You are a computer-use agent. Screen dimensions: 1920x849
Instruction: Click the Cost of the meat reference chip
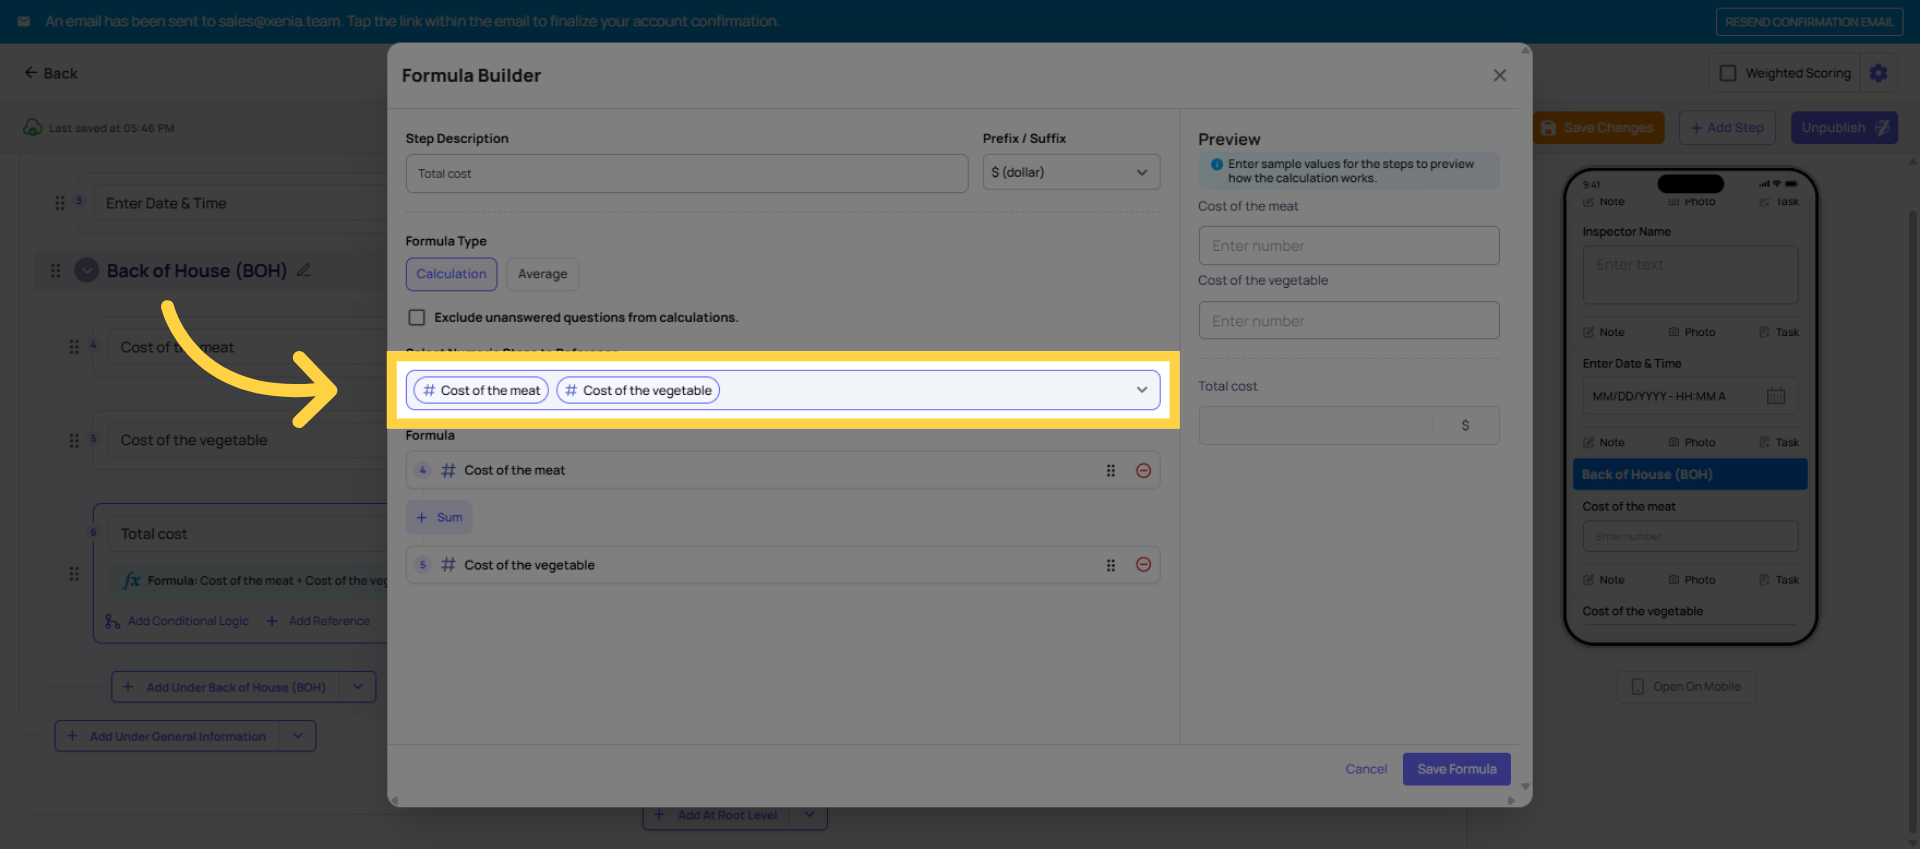pos(481,390)
